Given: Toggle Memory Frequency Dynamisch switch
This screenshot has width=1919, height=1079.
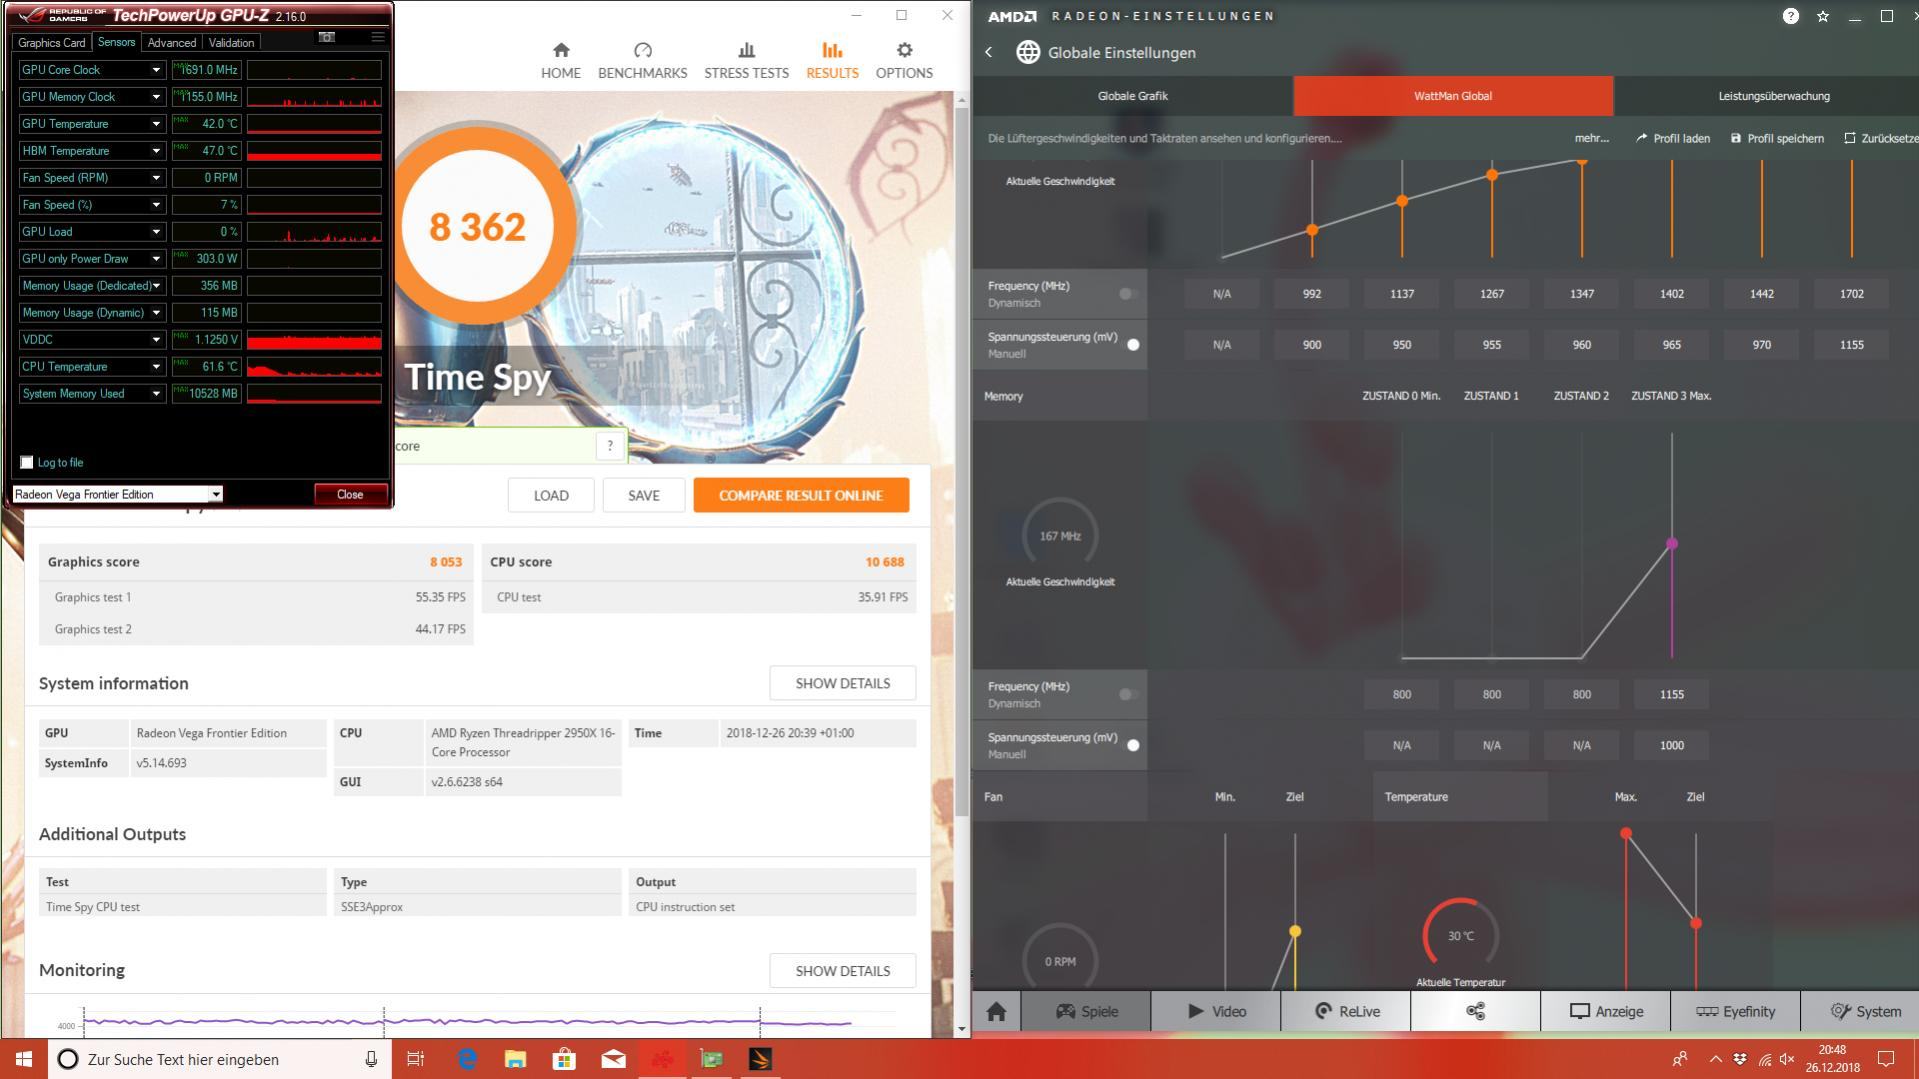Looking at the screenshot, I should point(1129,694).
